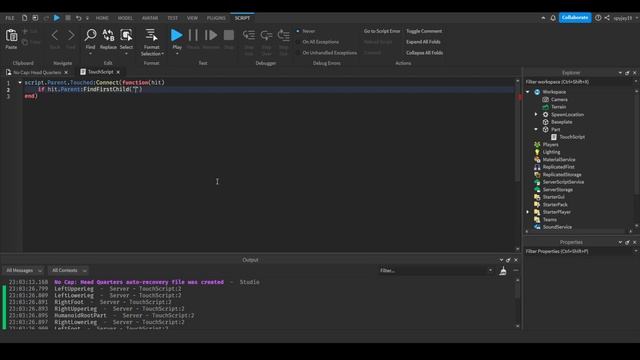Click the Paste clipboard icon
The image size is (640, 360).
[11, 36]
